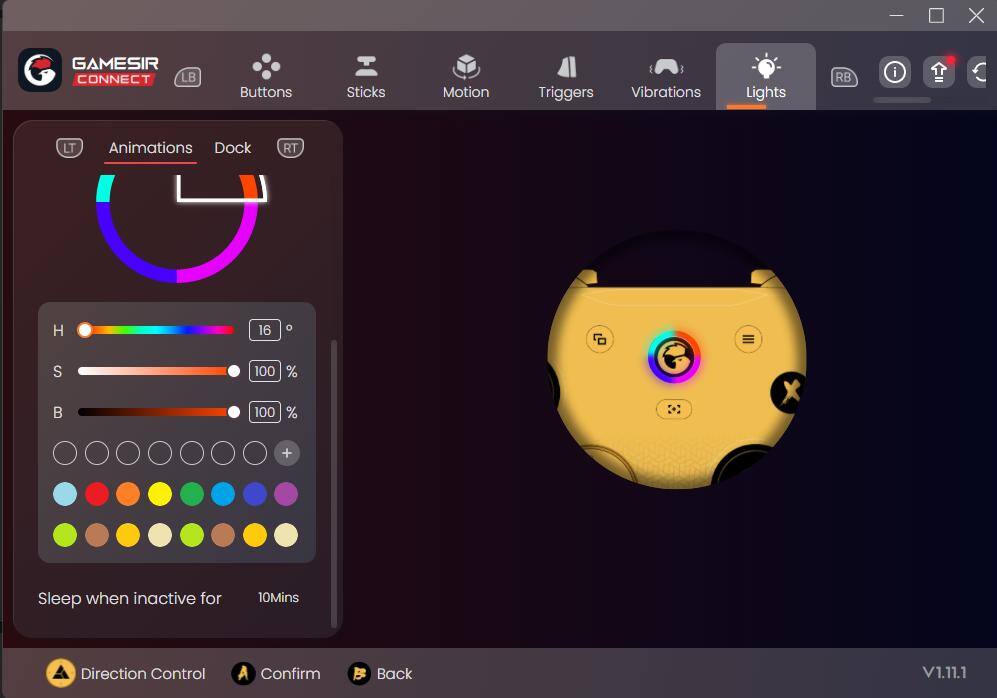Viewport: 997px width, 698px height.
Task: Pick the red swatch
Action: [97, 494]
